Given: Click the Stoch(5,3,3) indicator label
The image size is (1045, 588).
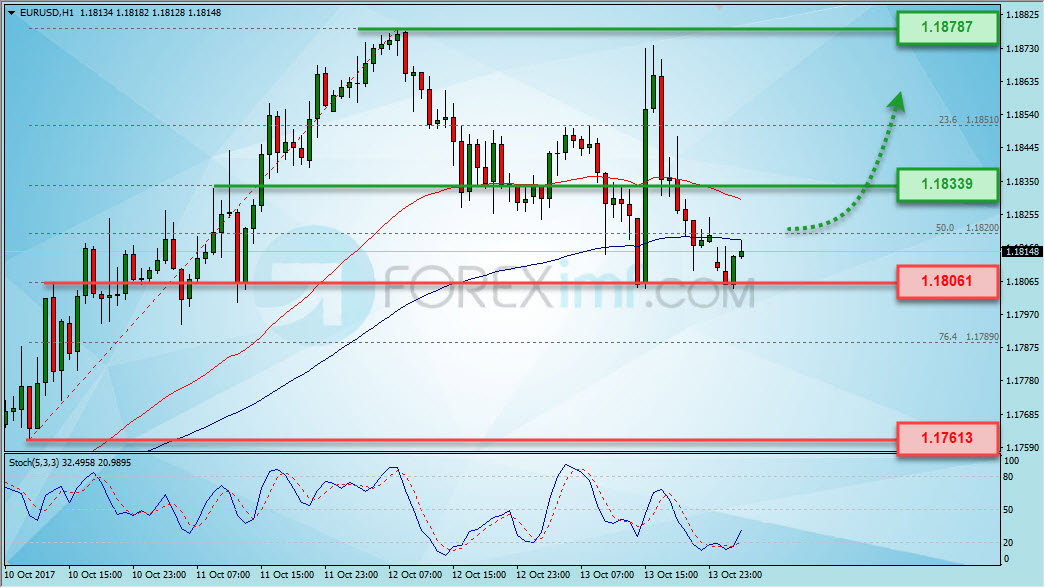Looking at the screenshot, I should (36, 463).
